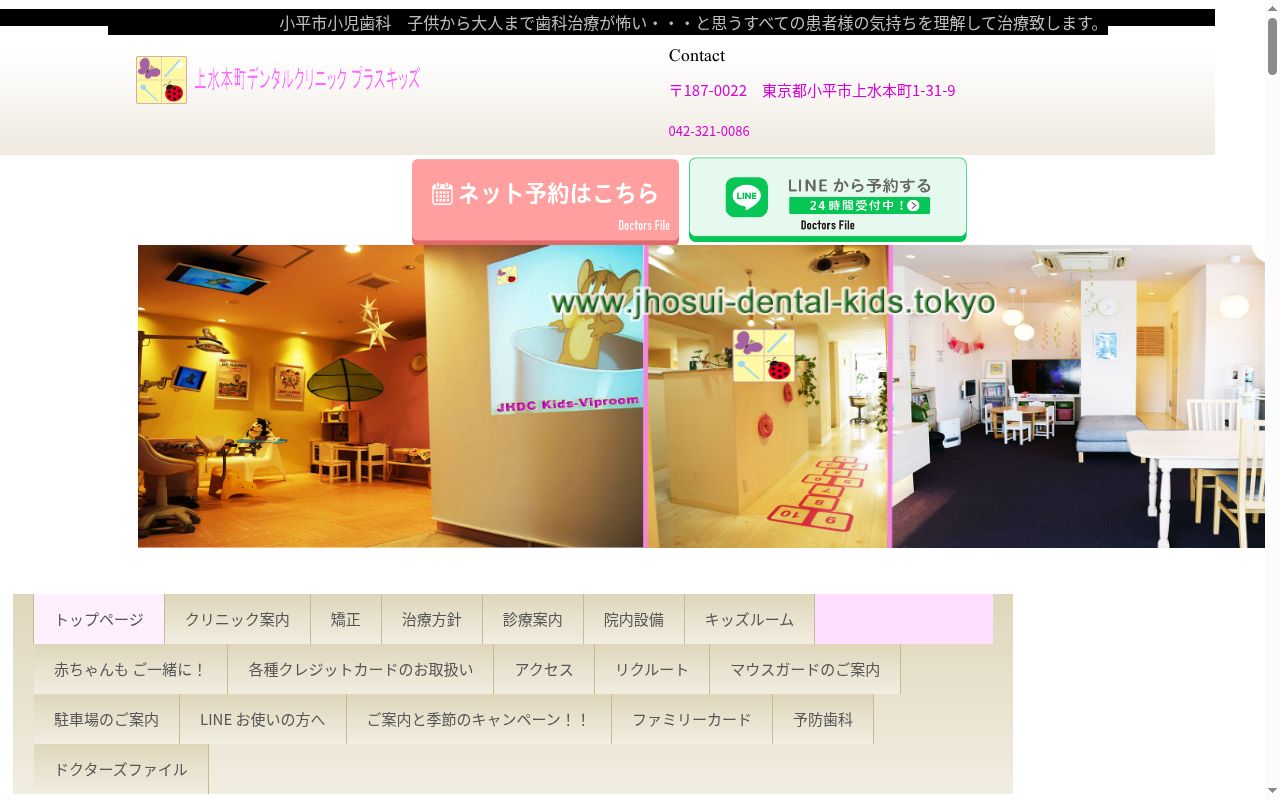1280x800 pixels.
Task: Click the calendar icon on the pink reservation button
Action: (x=442, y=194)
